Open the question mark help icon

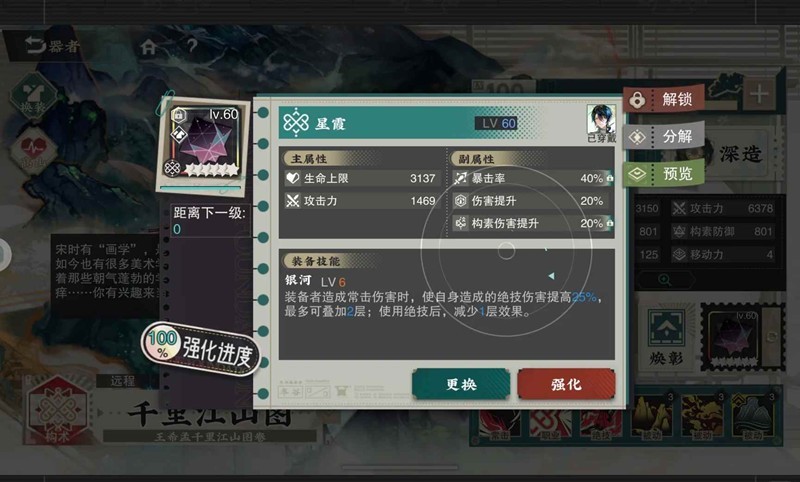pos(192,46)
